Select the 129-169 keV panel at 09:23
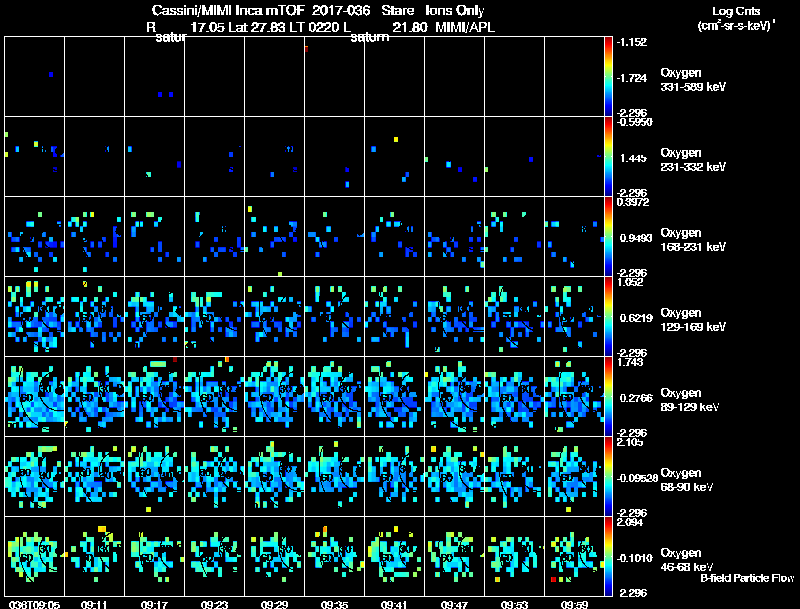This screenshot has height=609, width=800. 215,316
